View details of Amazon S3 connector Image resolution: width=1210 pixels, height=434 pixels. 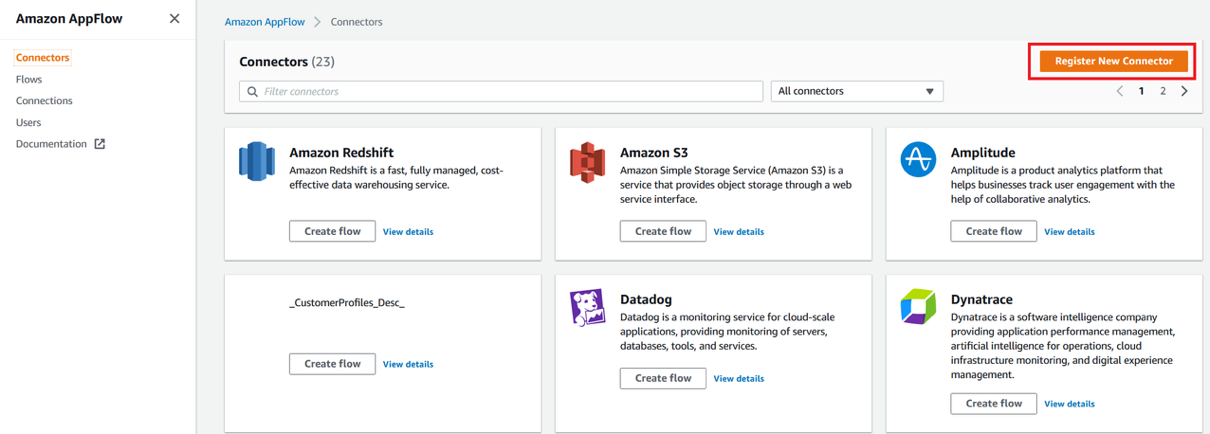tap(738, 232)
